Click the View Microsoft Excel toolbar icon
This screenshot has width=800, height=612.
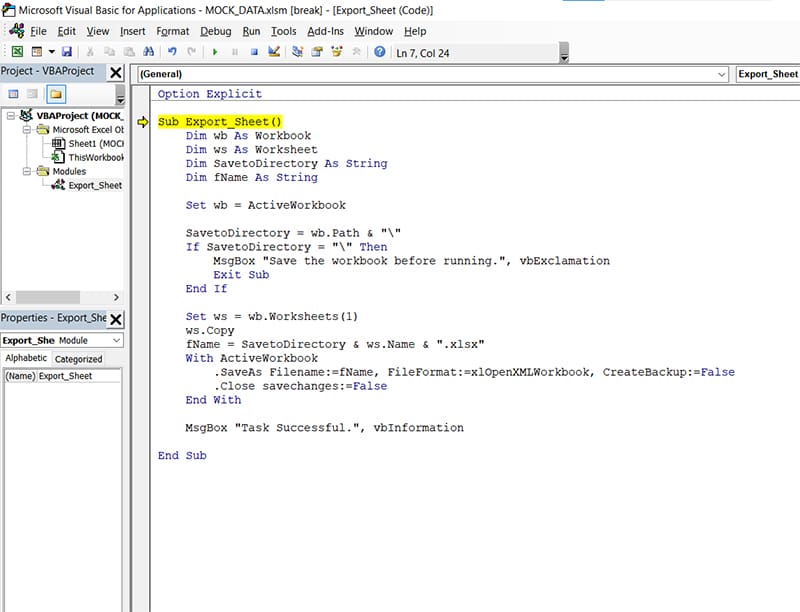click(x=18, y=51)
